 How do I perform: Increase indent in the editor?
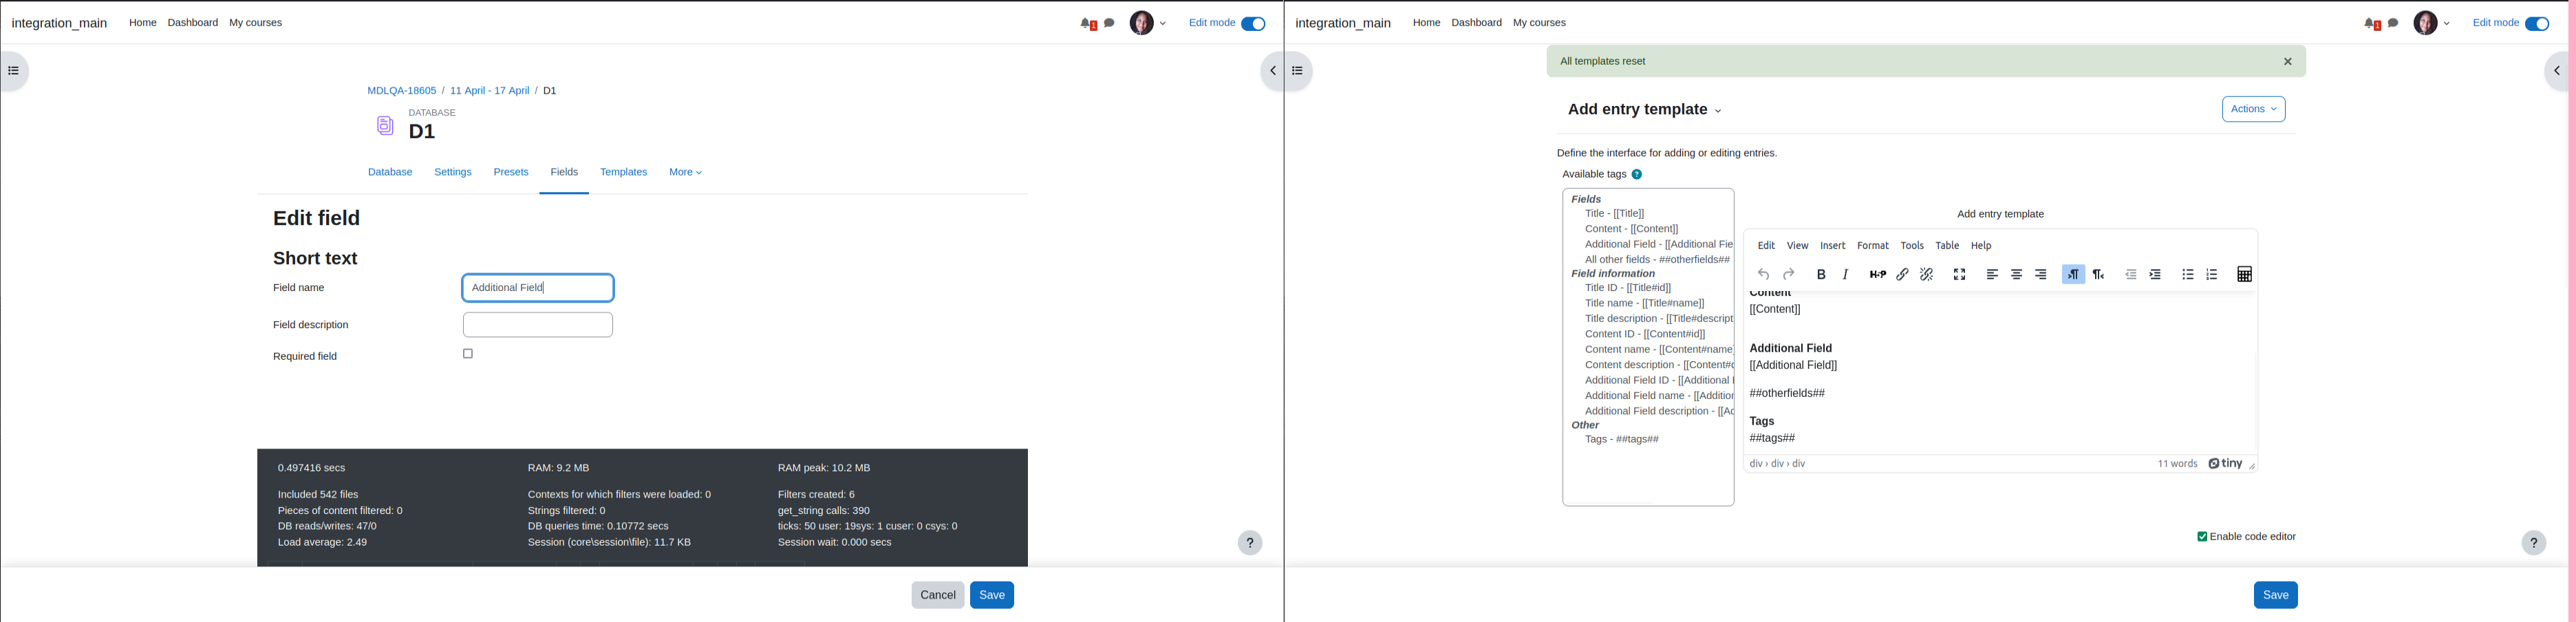tap(2156, 274)
